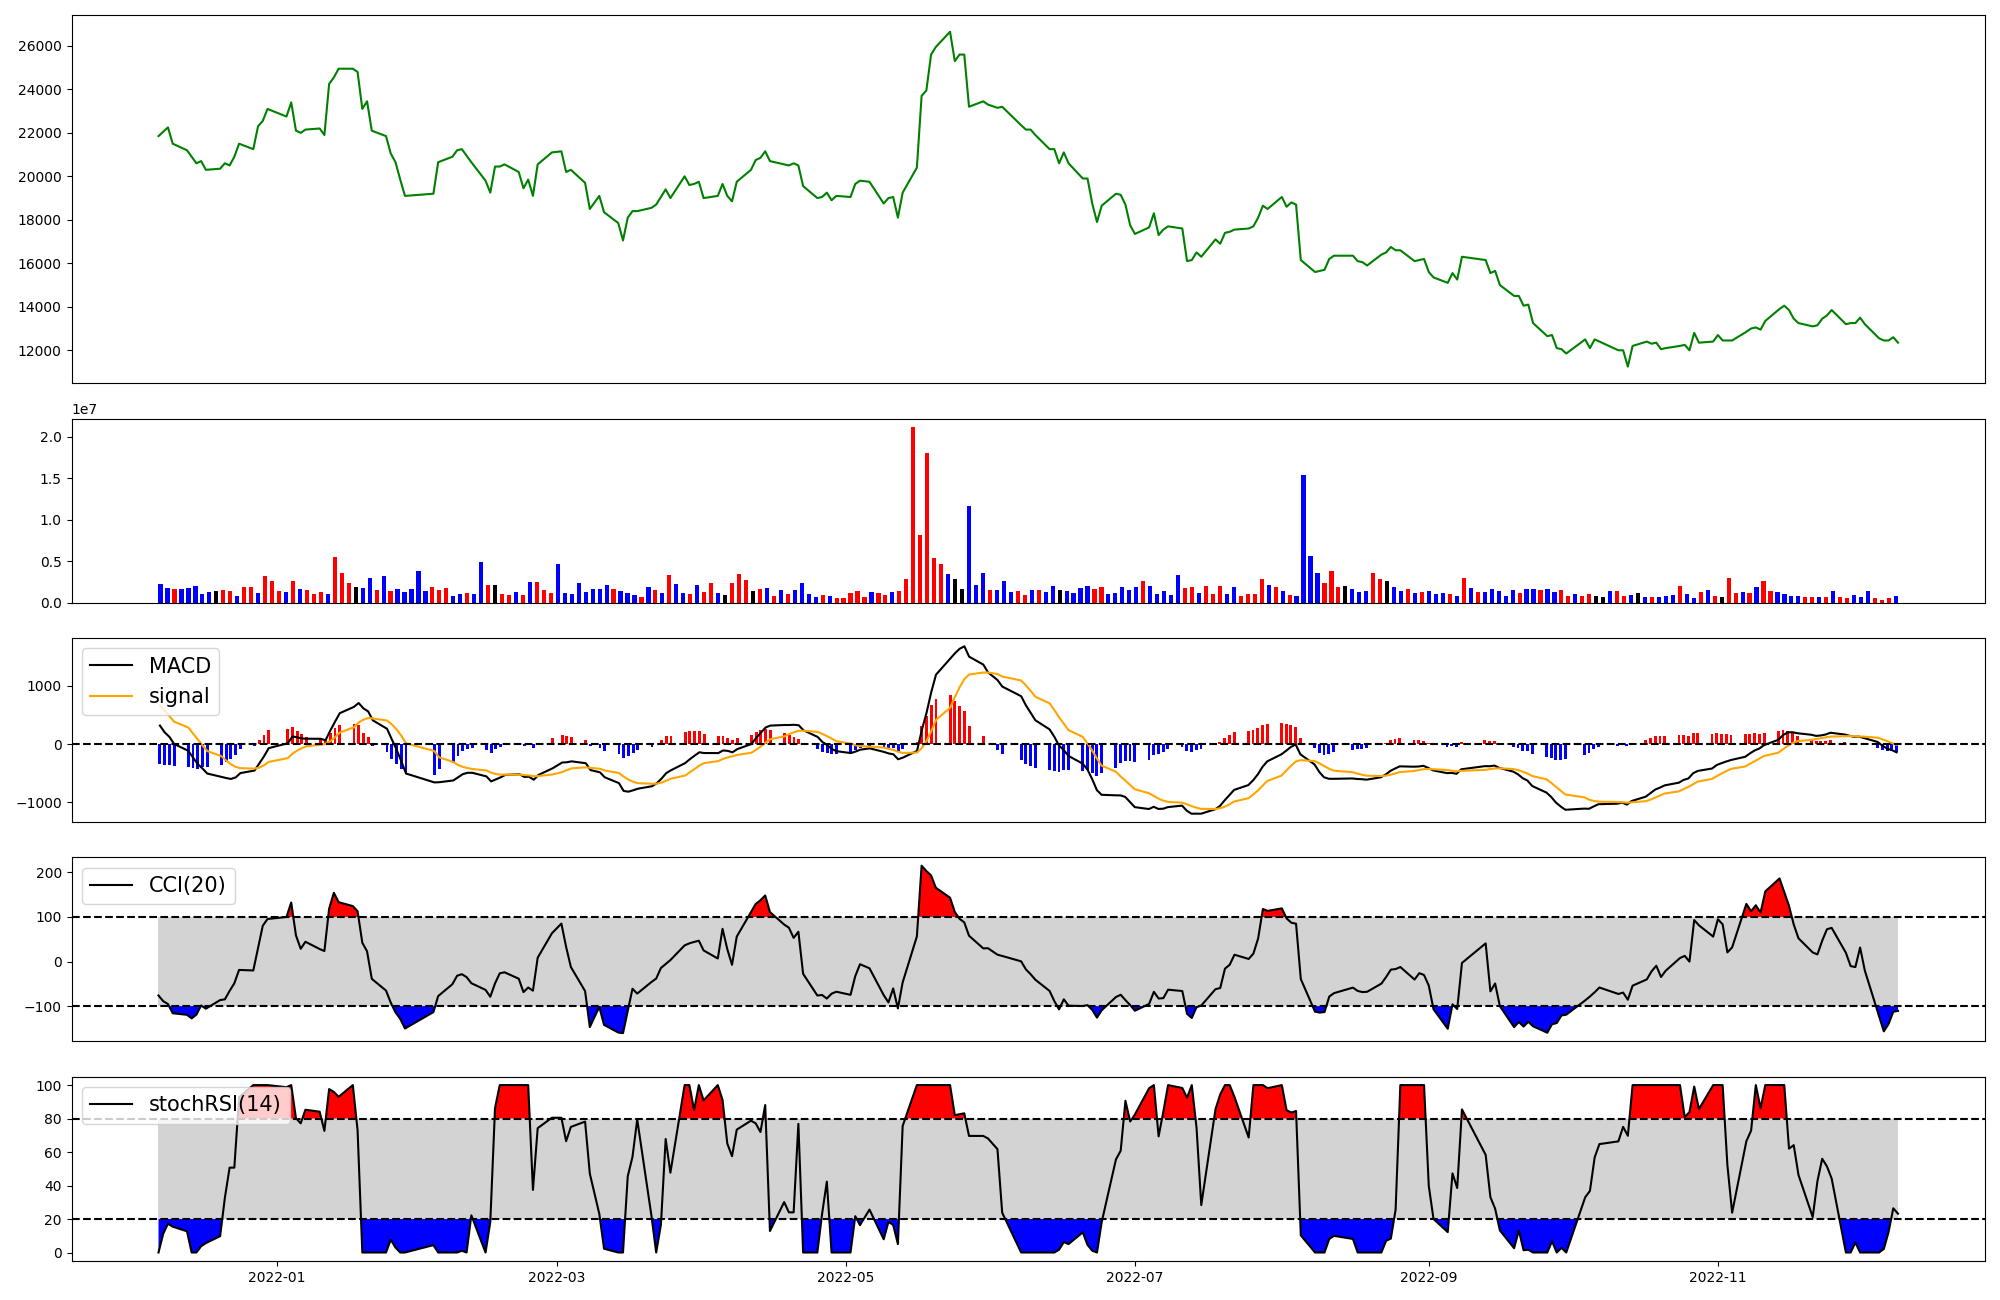Viewport: 2000px width, 1300px height.
Task: Click the 2022-03 date tick label
Action: point(556,1277)
